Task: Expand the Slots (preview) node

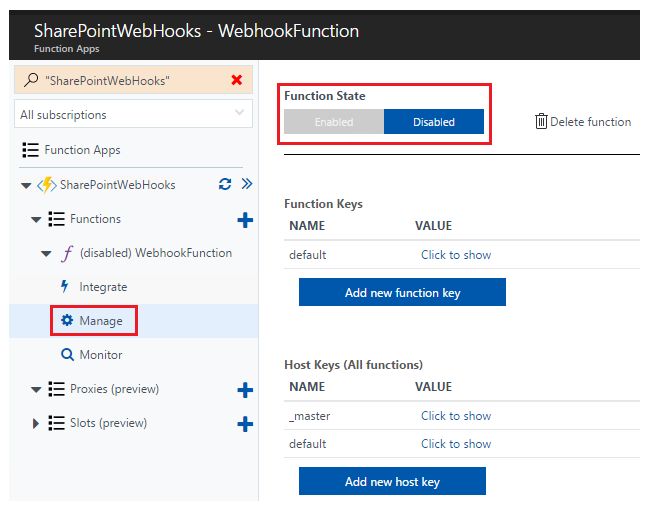Action: point(36,424)
